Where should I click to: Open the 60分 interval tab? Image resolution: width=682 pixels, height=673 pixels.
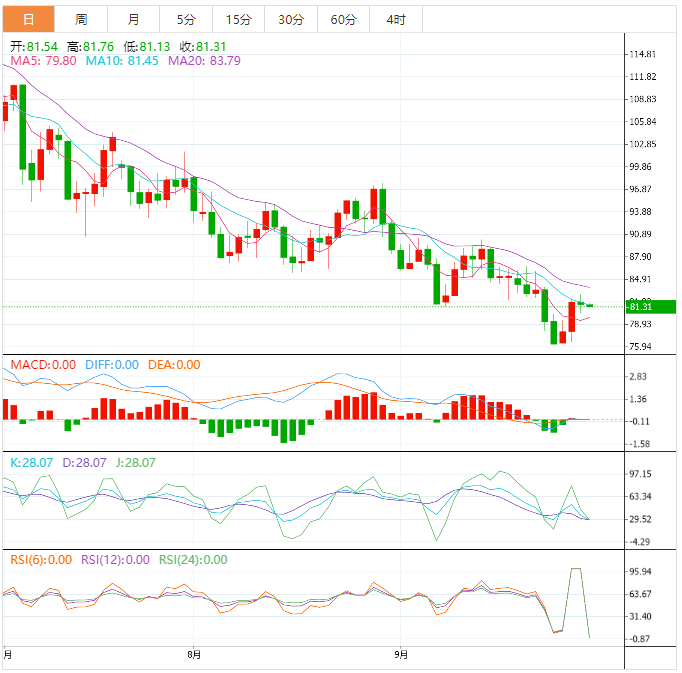(x=343, y=20)
